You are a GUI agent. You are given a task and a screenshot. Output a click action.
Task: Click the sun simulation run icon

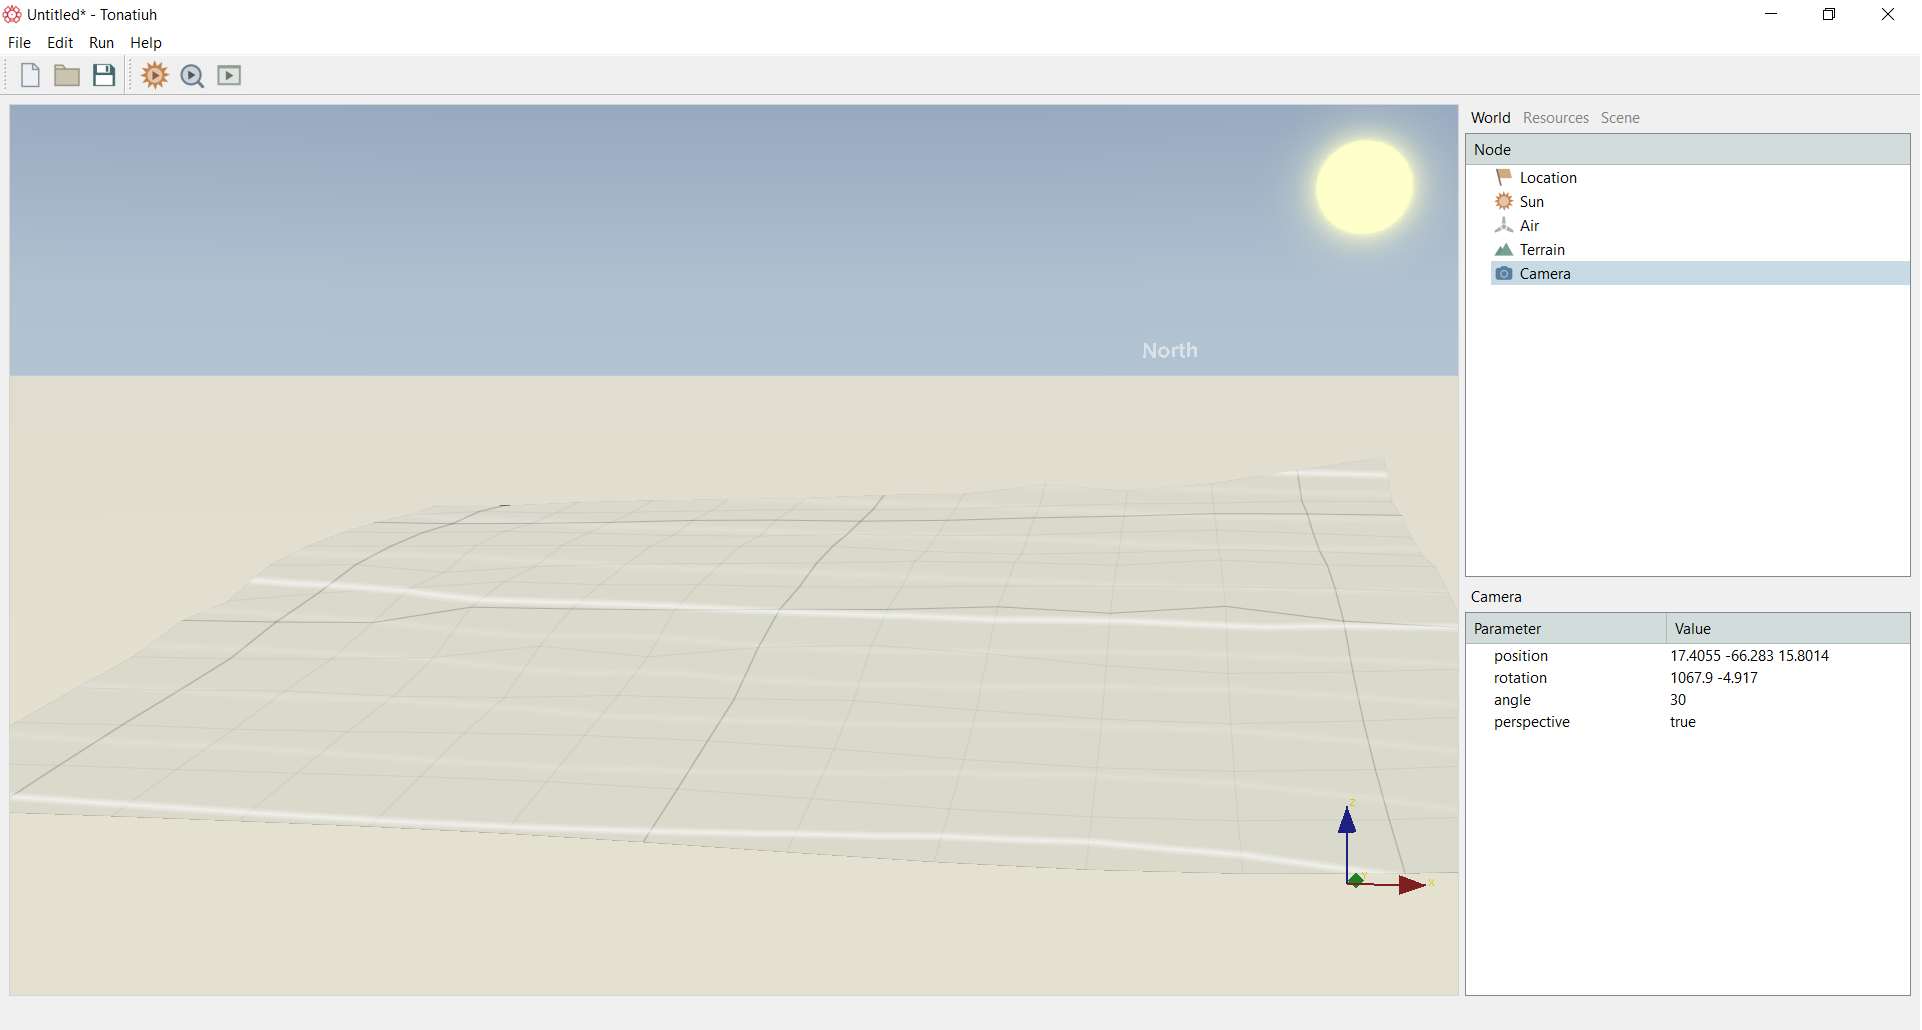155,75
